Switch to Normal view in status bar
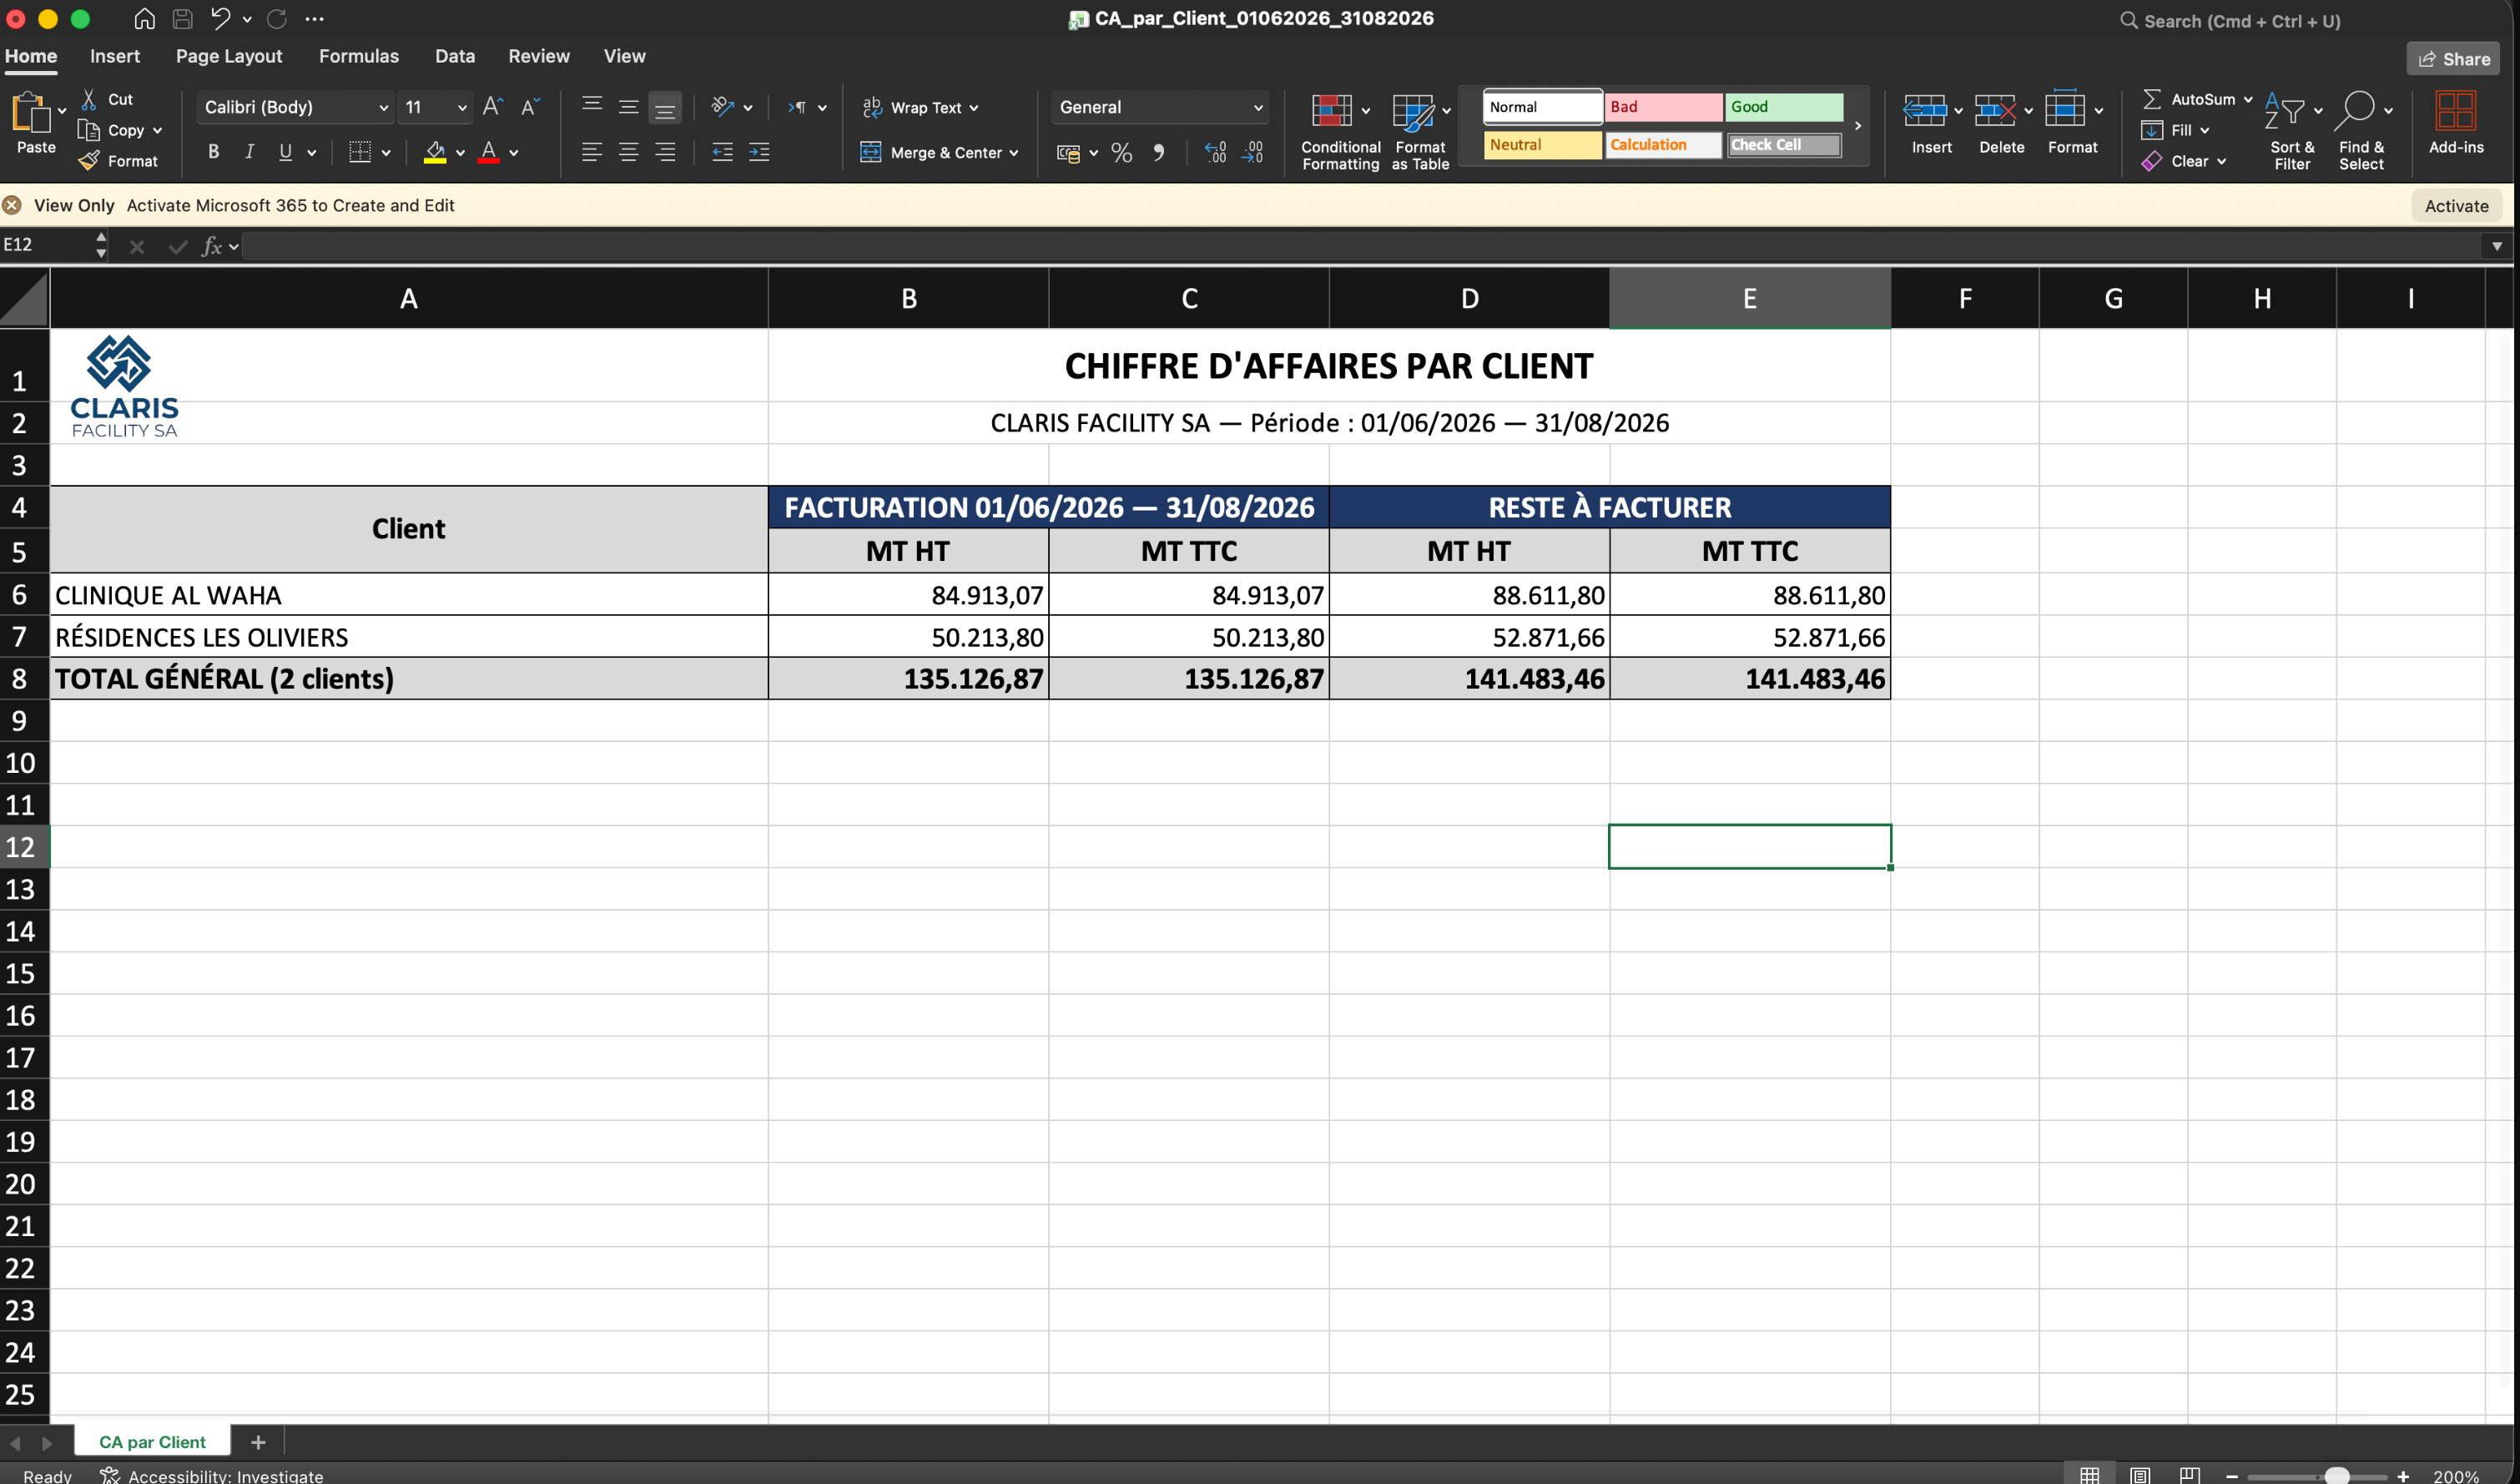Image resolution: width=2520 pixels, height=1484 pixels. pyautogui.click(x=2090, y=1475)
